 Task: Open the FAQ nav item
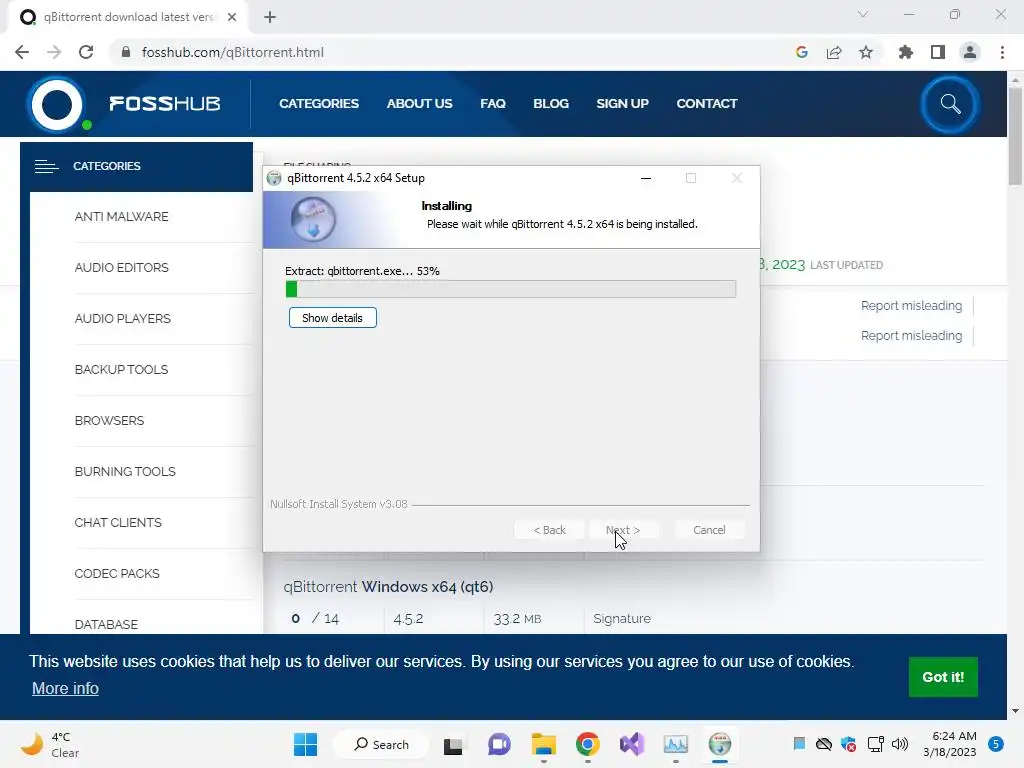click(x=493, y=104)
